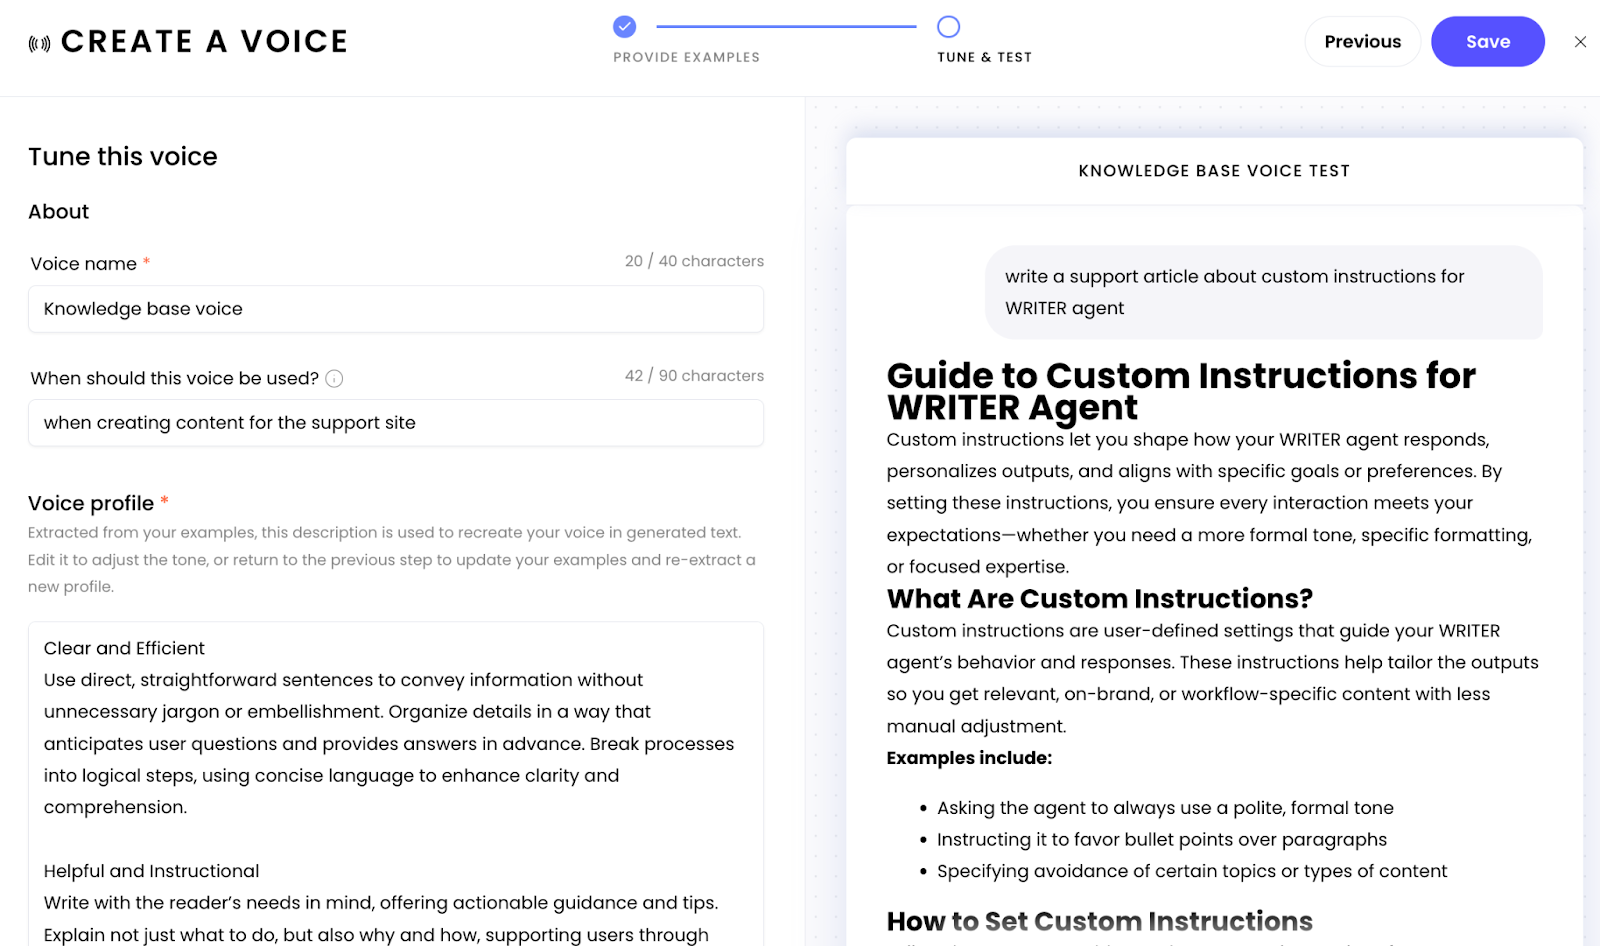Click the 'About' section heading

pos(59,212)
